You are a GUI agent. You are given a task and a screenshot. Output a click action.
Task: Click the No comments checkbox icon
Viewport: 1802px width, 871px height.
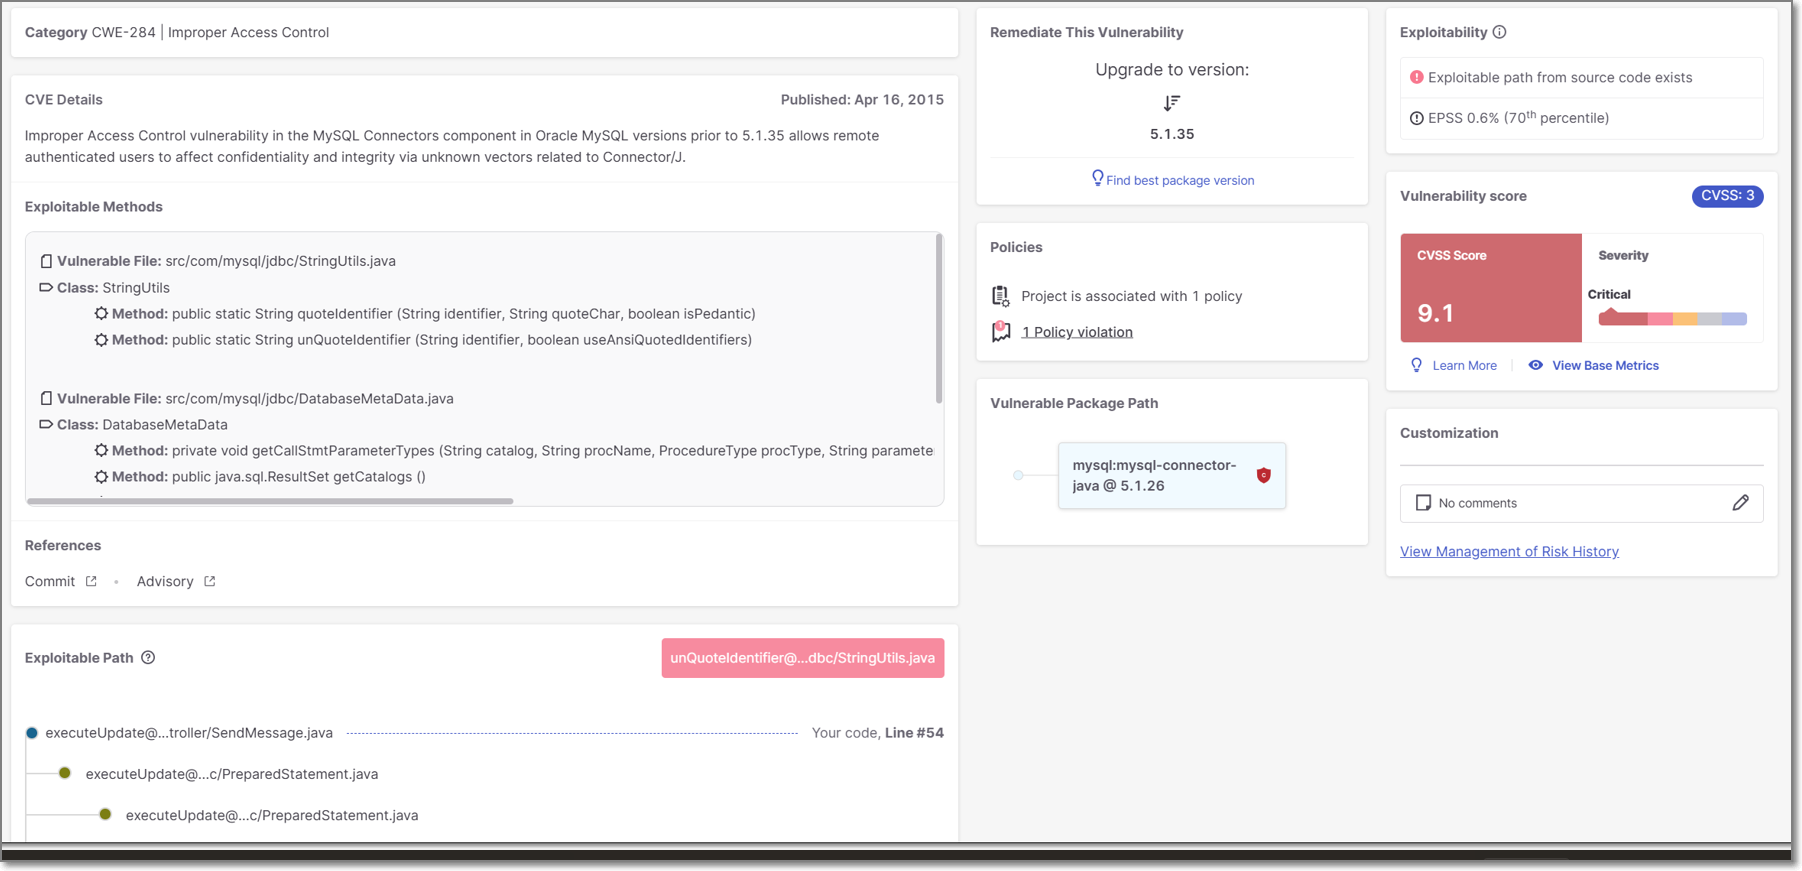1422,503
